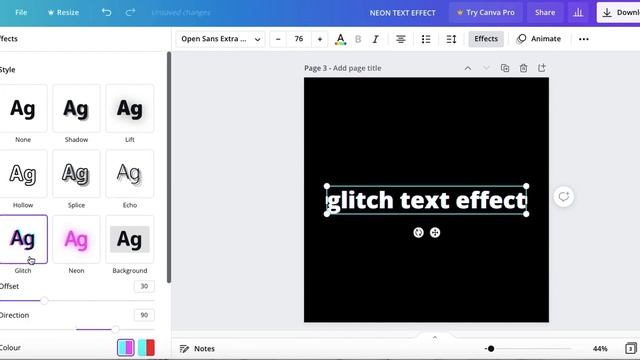Screen dimensions: 640x360
Task: Select the Glitch text style
Action: point(23,239)
